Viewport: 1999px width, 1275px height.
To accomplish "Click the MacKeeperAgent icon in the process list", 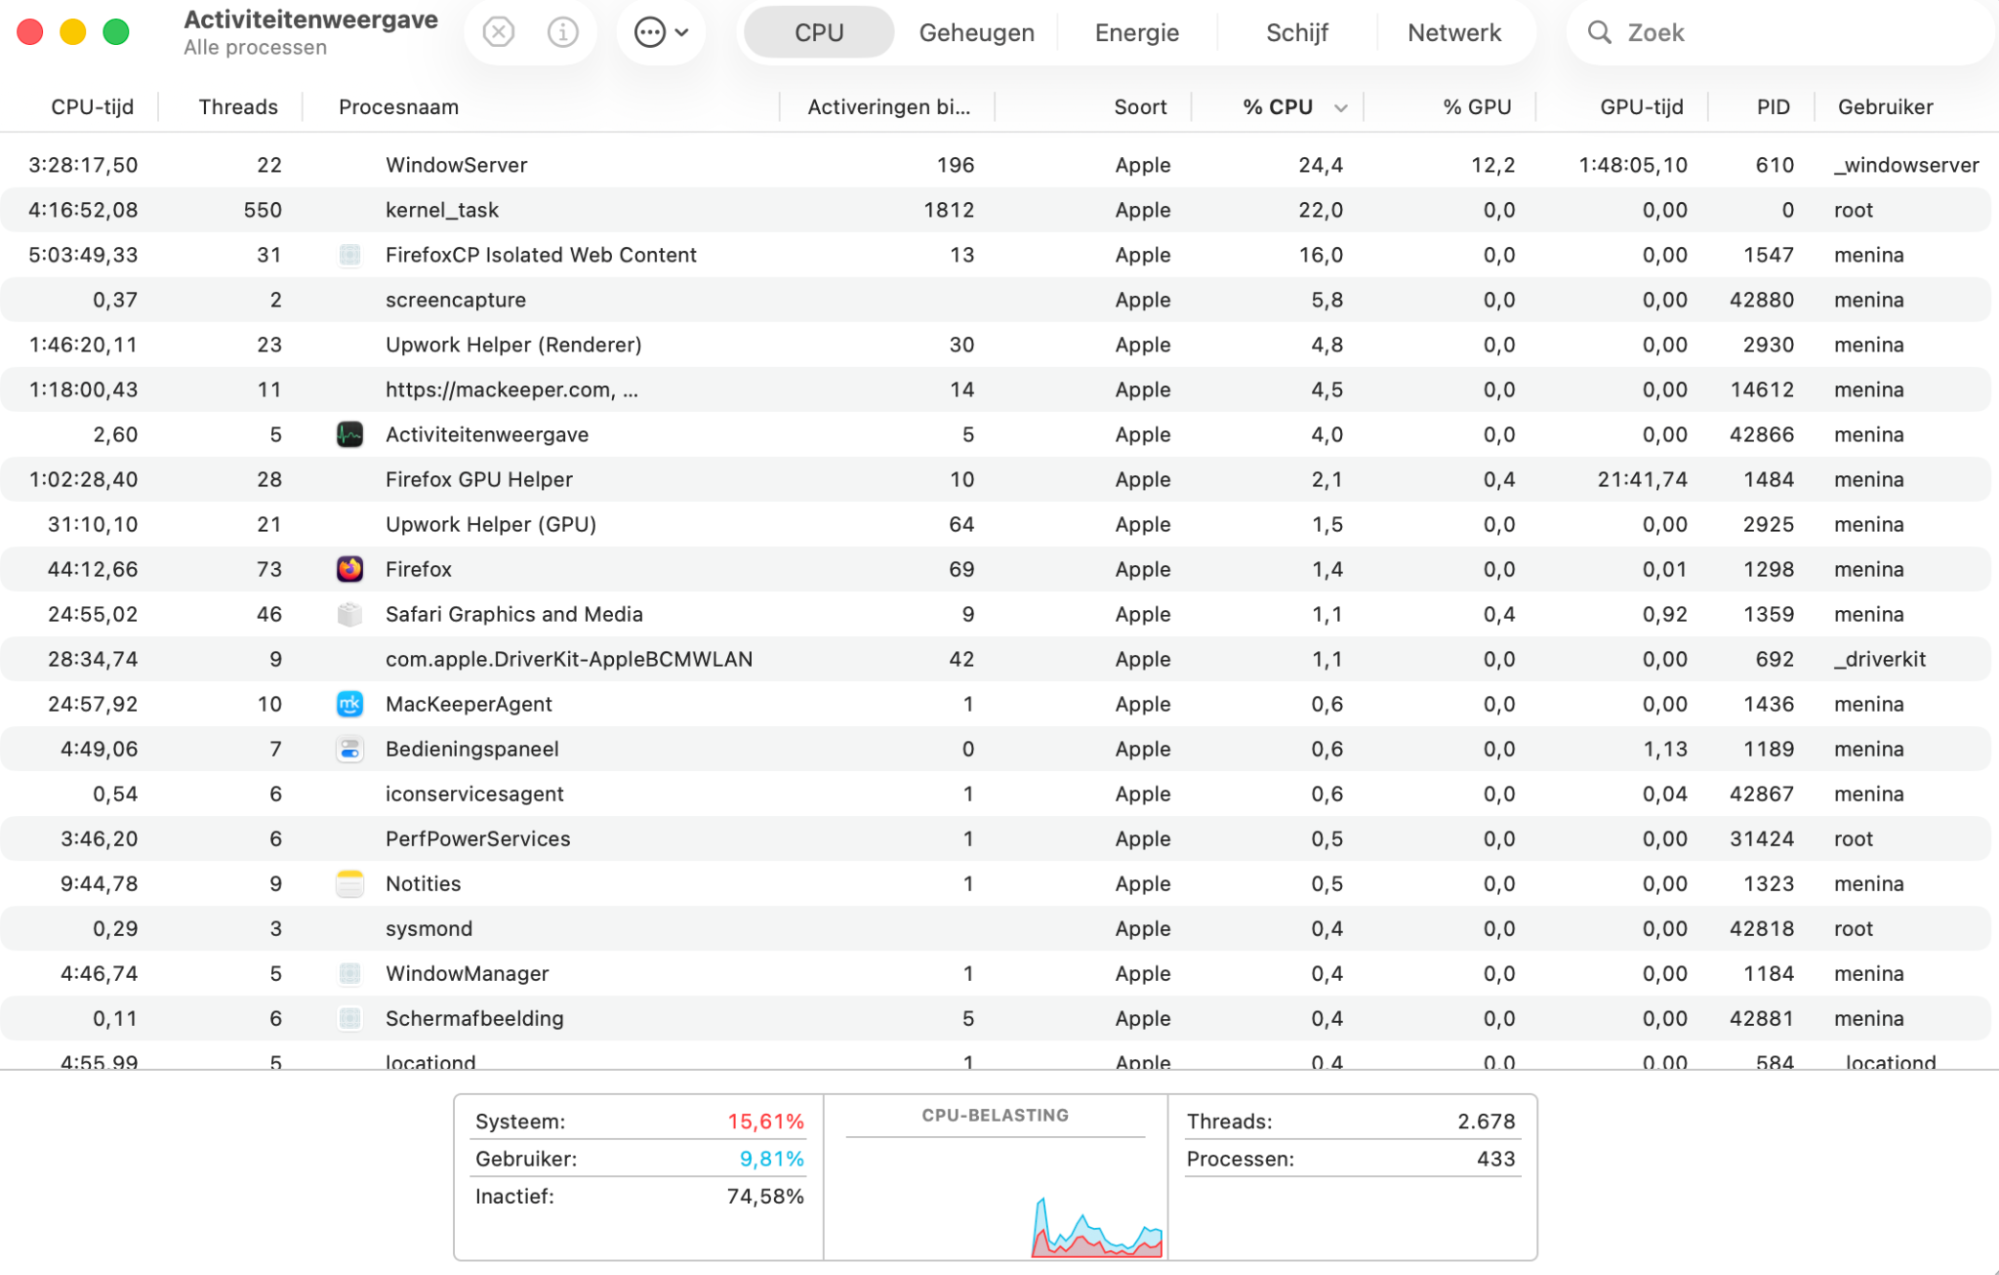I will pos(349,704).
